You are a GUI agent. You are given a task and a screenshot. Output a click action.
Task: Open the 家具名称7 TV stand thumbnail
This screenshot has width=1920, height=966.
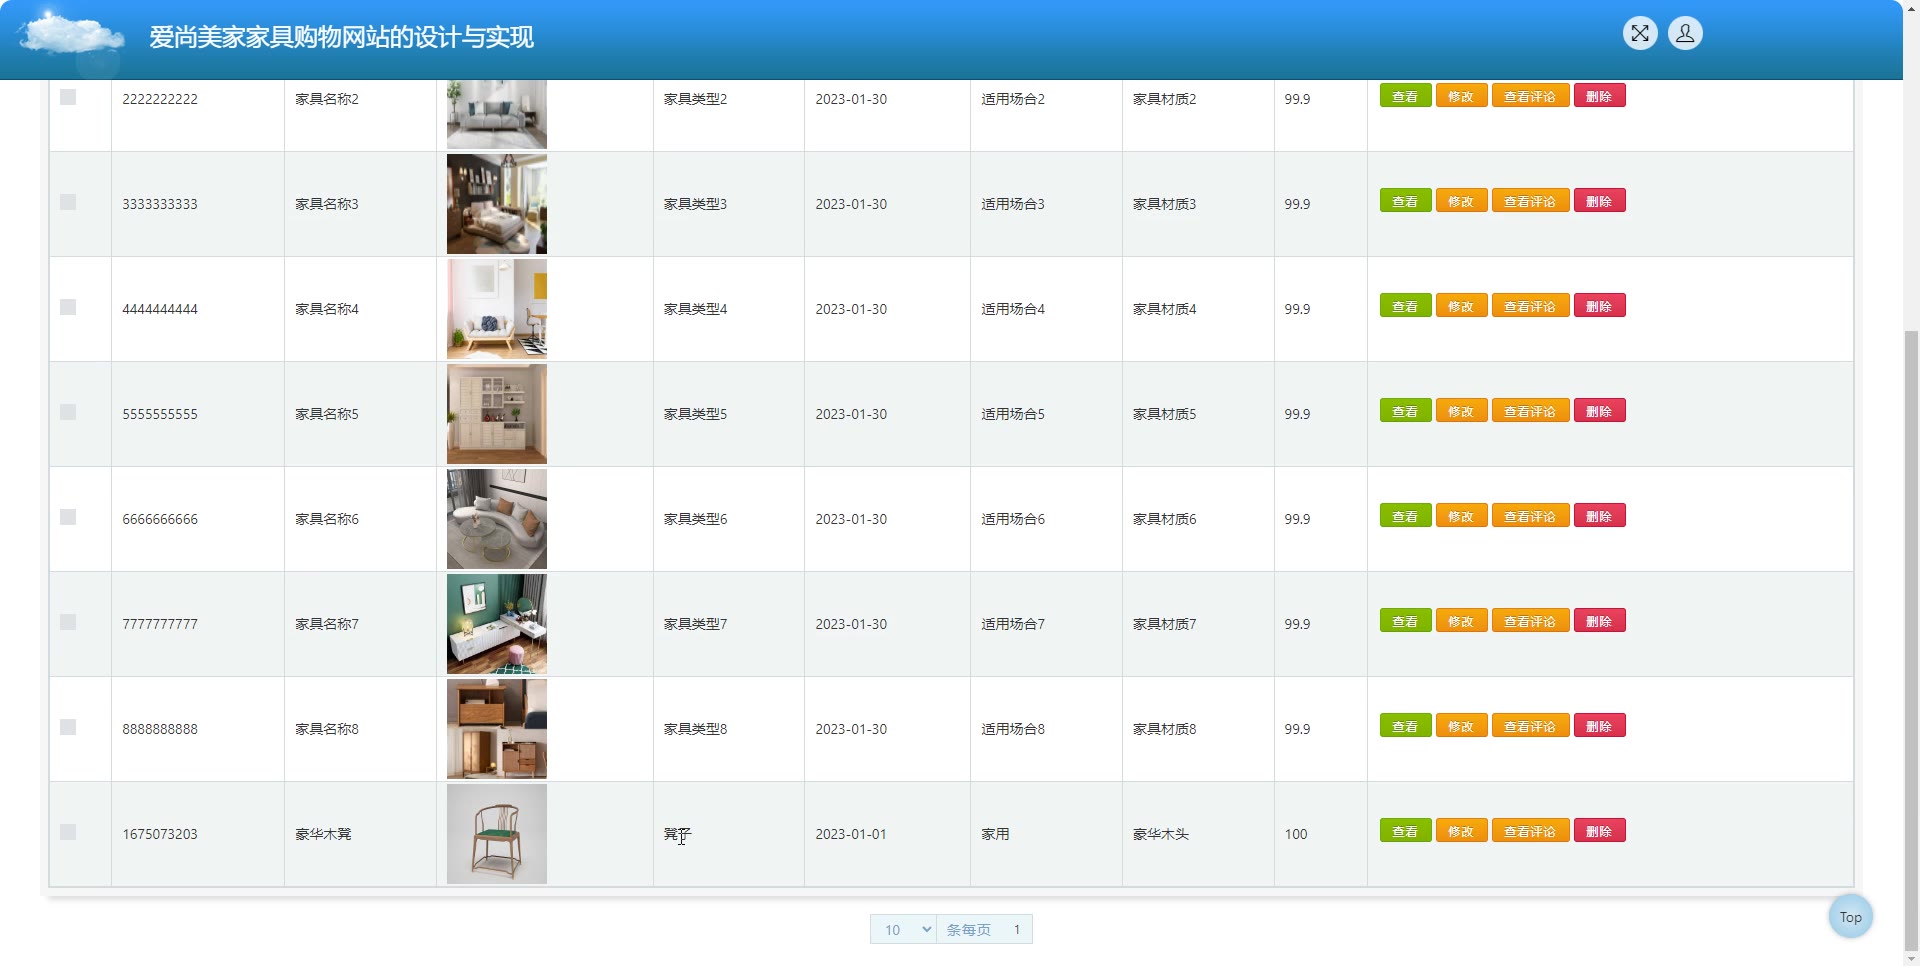(497, 624)
